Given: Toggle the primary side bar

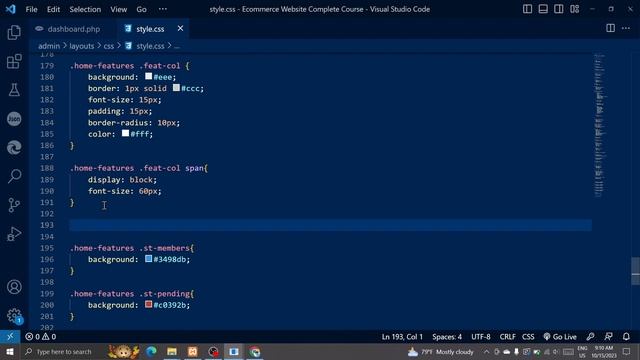Looking at the screenshot, I should [x=527, y=9].
